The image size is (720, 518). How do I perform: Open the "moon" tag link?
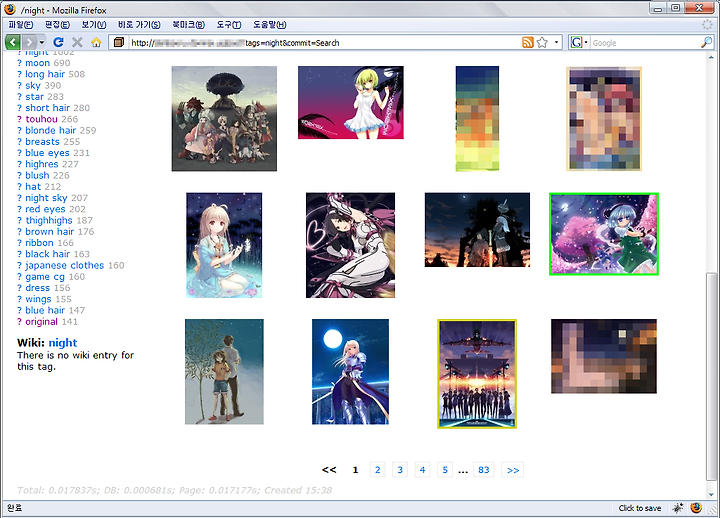37,63
